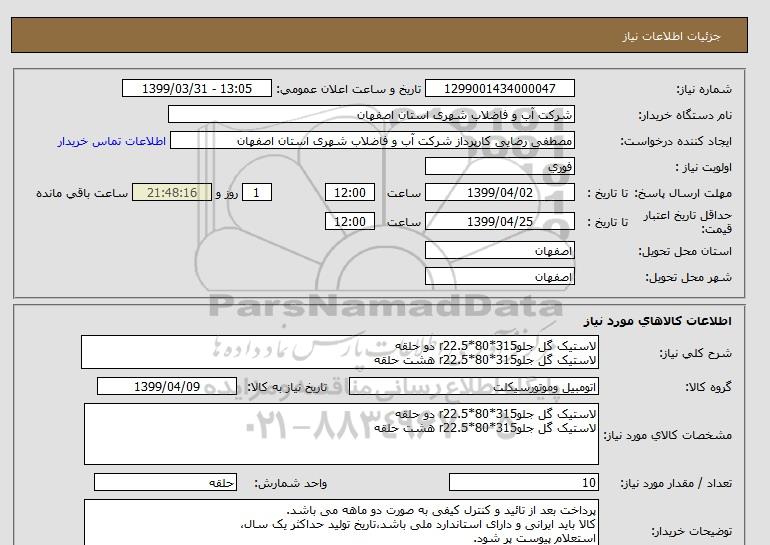This screenshot has width=770, height=545.
Task: Click the تعداد / مقدار مورد نیاز label
Action: 676,484
